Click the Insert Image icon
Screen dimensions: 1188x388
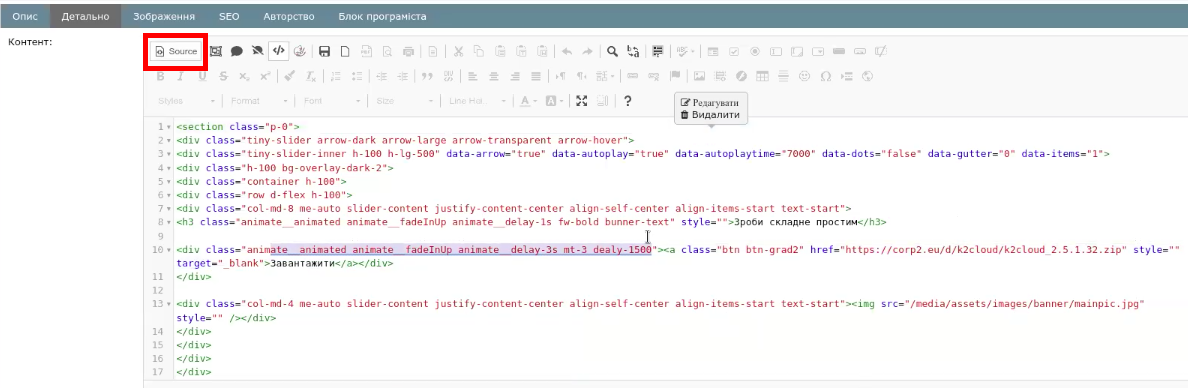click(699, 76)
